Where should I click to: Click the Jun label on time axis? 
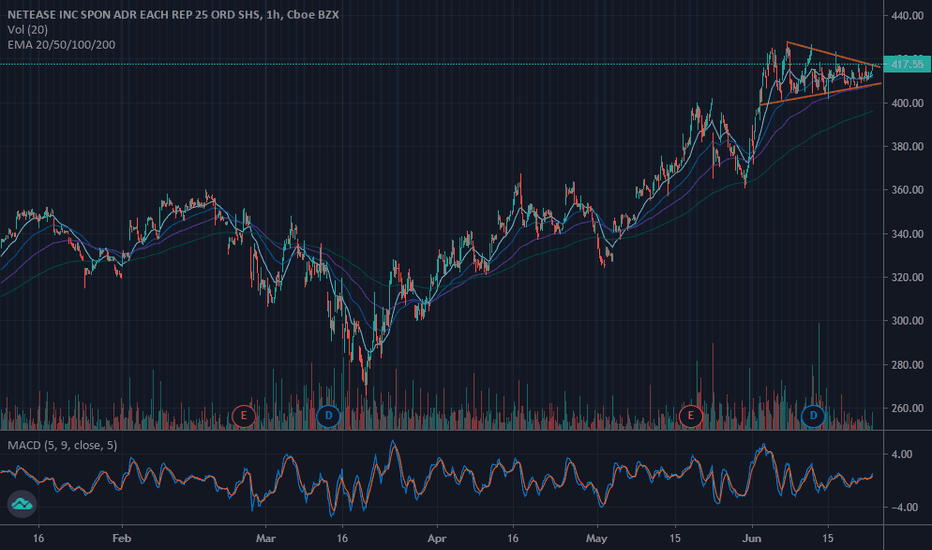click(752, 538)
